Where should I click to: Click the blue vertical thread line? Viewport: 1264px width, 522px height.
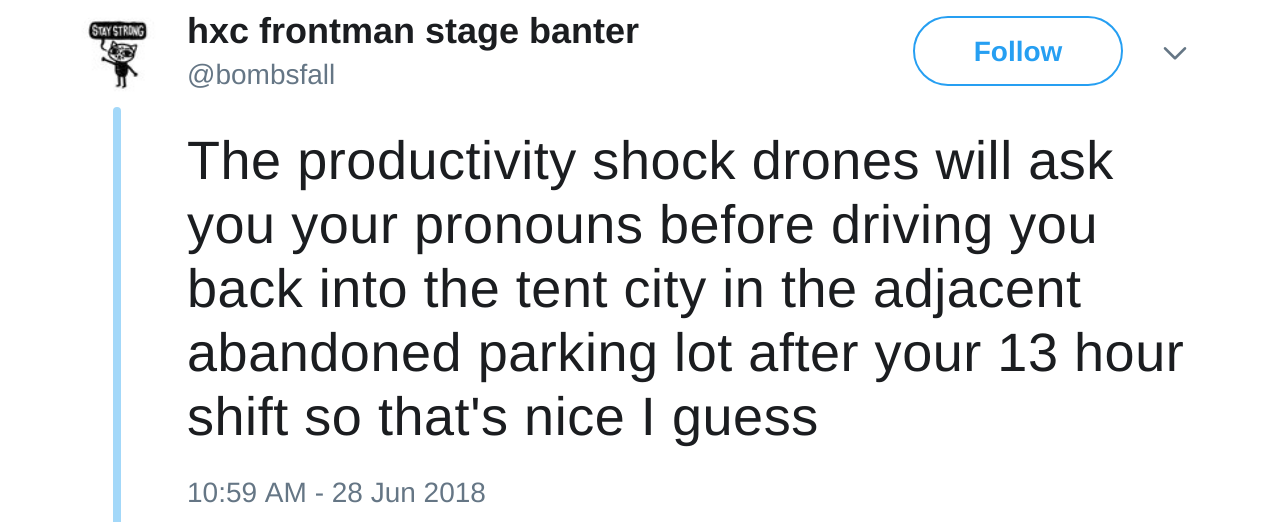click(x=117, y=310)
